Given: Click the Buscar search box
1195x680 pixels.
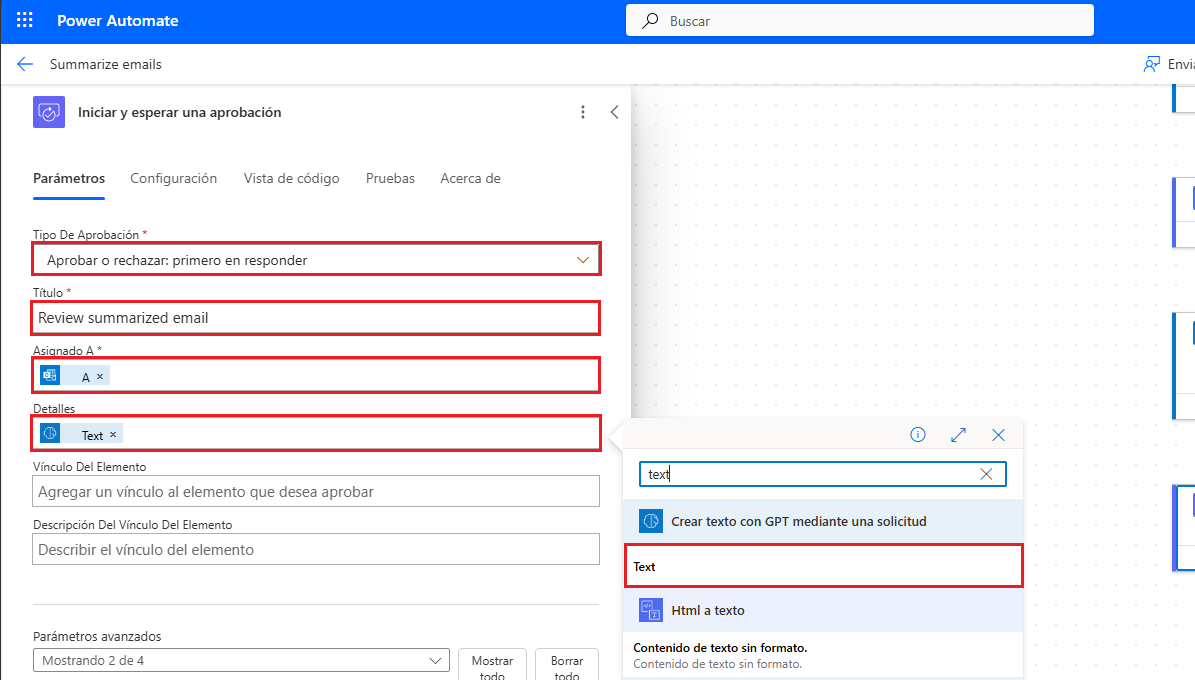Looking at the screenshot, I should tap(860, 21).
